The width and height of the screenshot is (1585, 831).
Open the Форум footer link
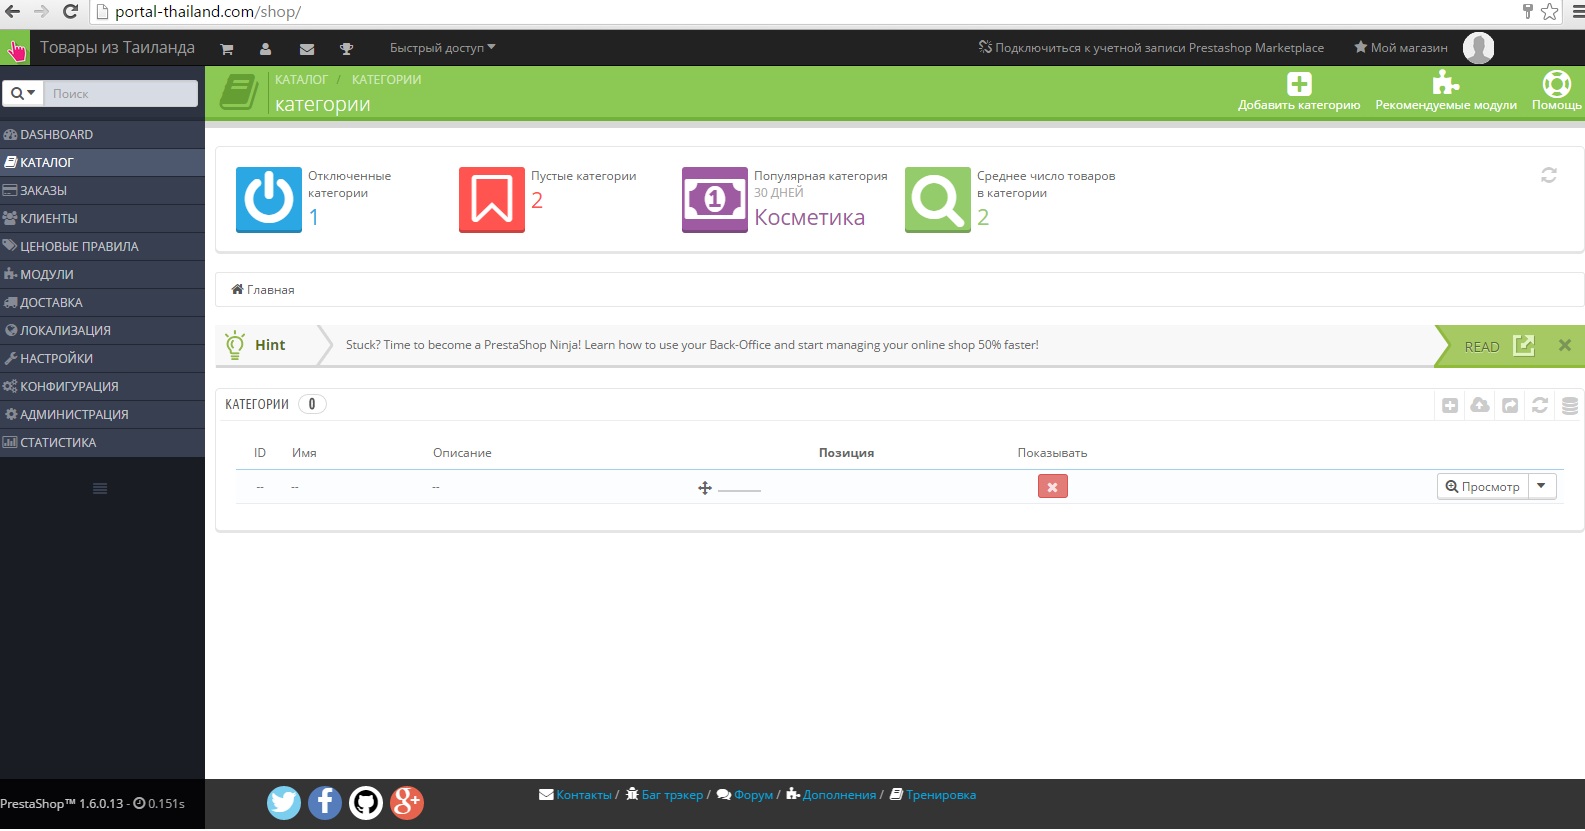tap(745, 795)
